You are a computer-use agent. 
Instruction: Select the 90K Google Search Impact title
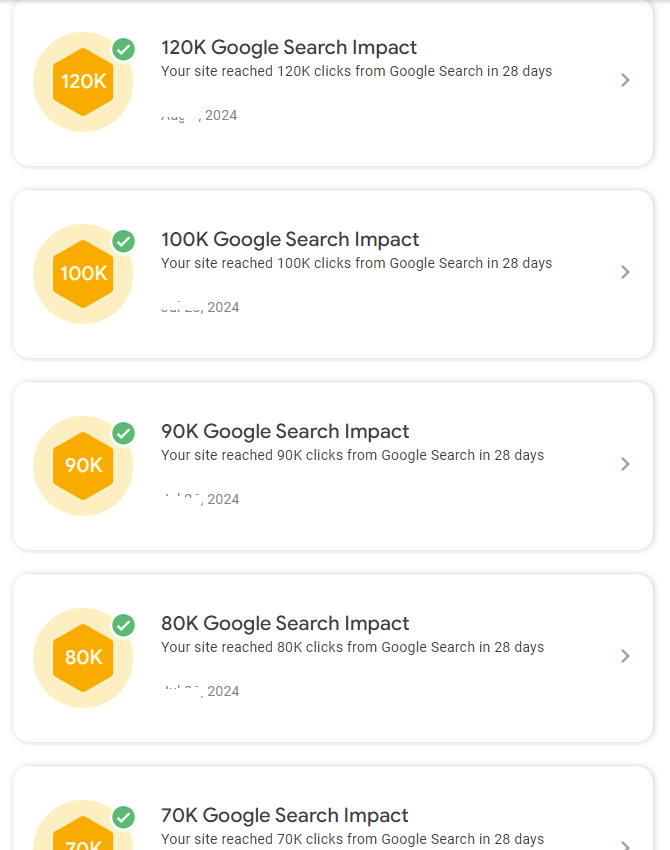click(x=285, y=431)
